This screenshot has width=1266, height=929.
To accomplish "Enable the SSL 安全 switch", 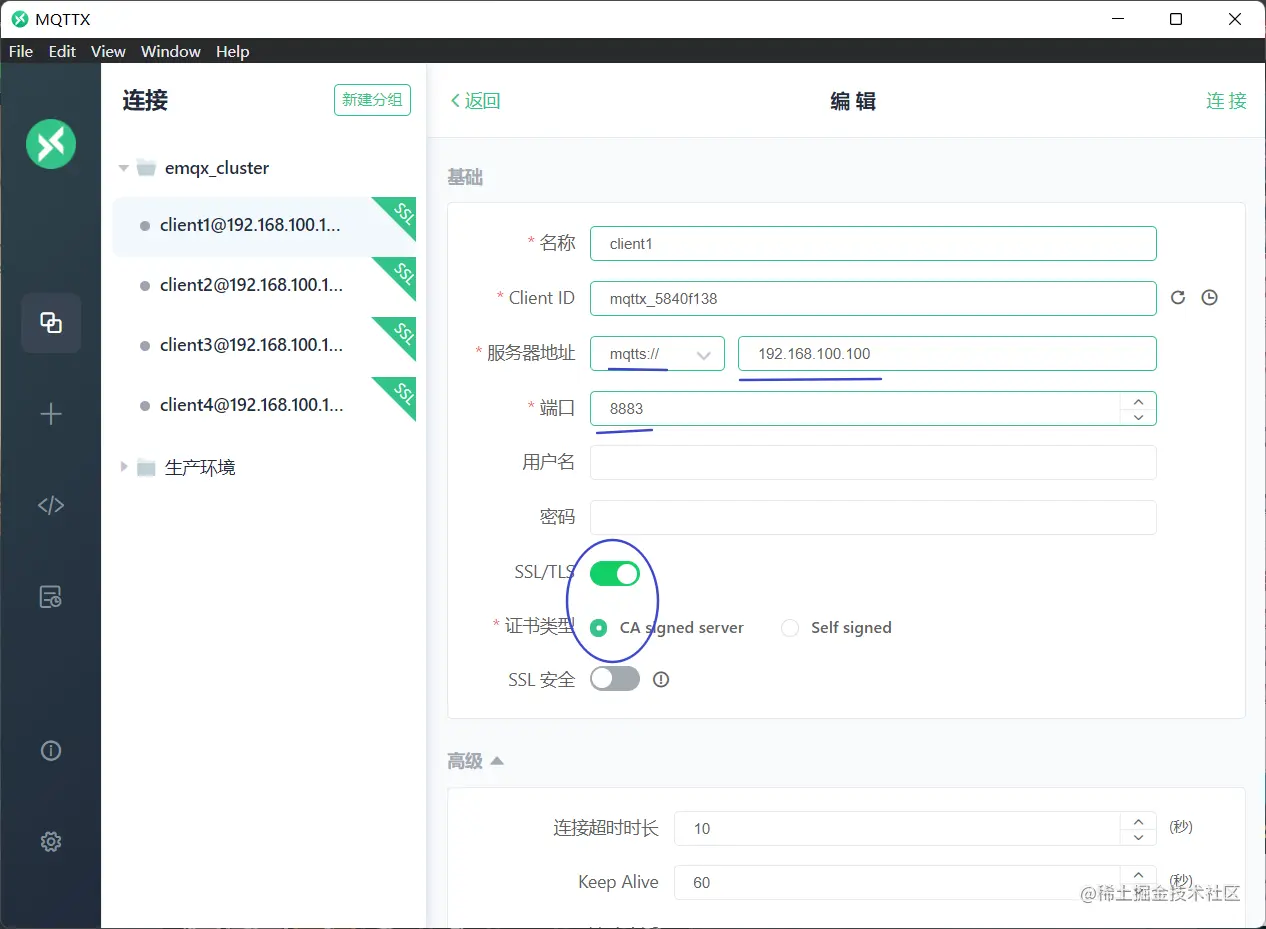I will click(614, 679).
